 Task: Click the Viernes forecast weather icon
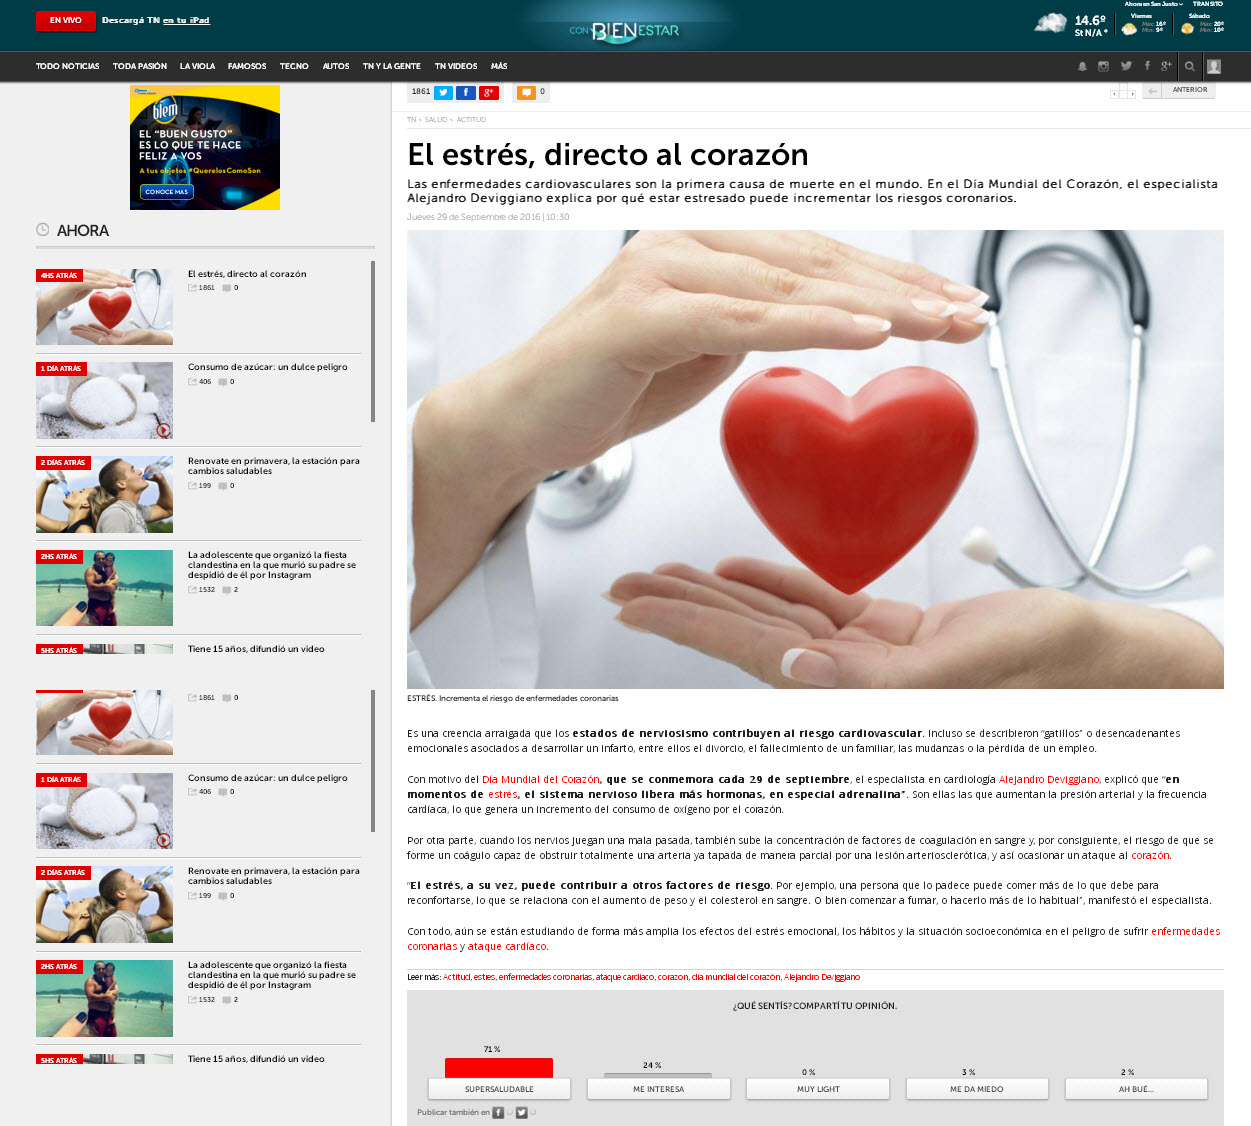(x=1129, y=29)
